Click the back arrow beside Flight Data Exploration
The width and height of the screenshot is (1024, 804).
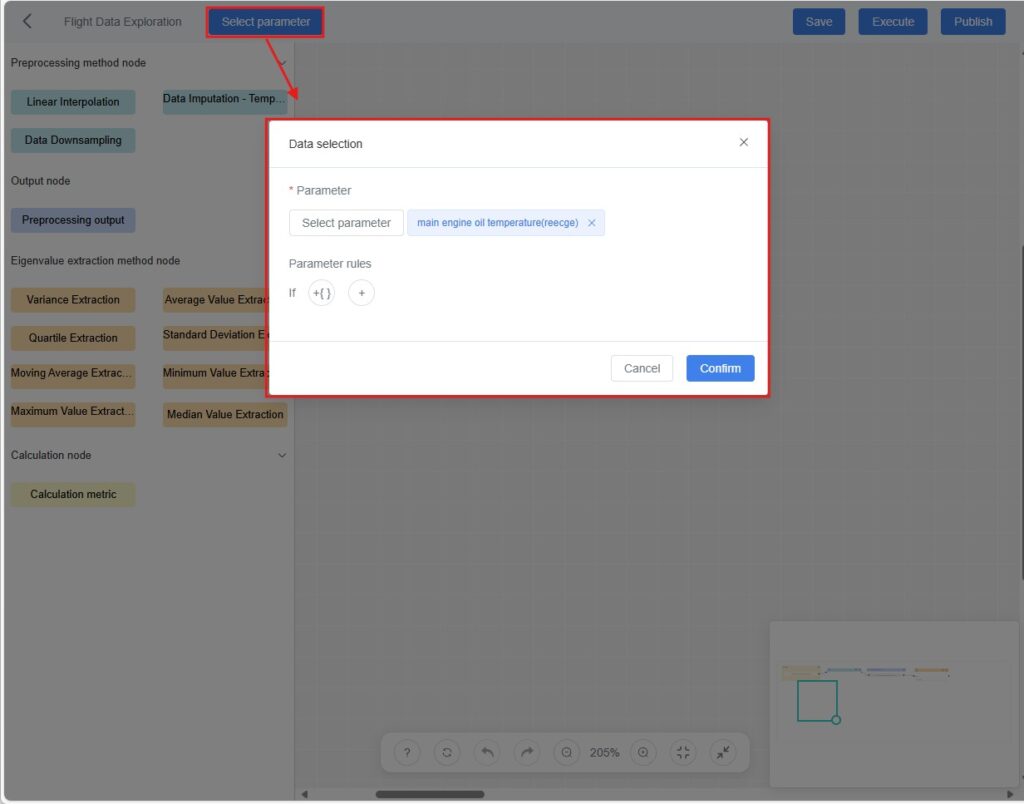click(x=27, y=21)
